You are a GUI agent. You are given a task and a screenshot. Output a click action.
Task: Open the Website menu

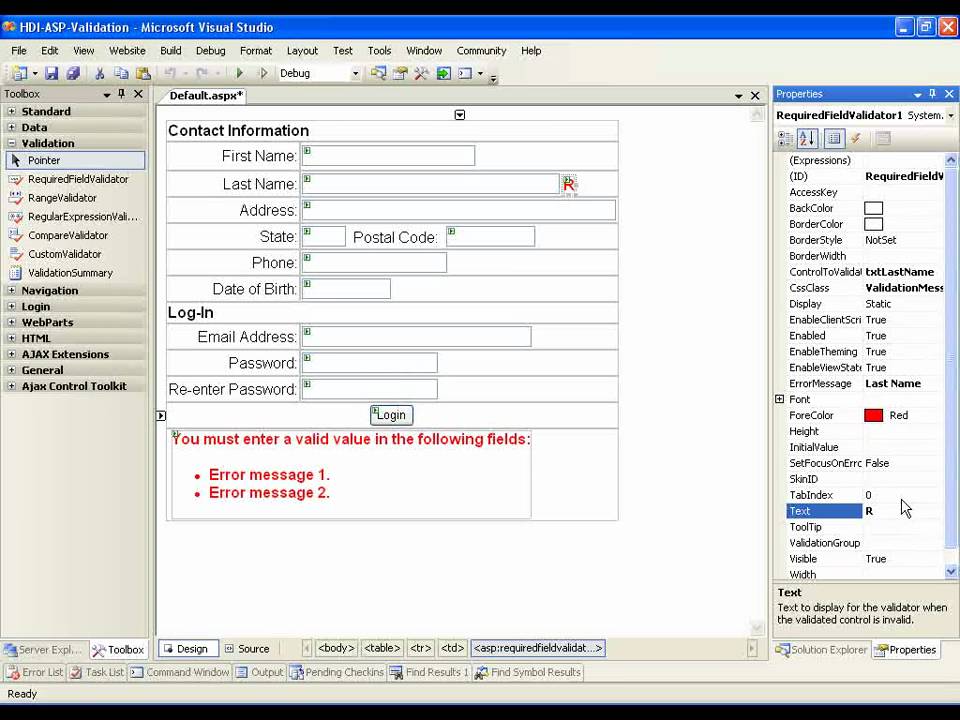pyautogui.click(x=127, y=51)
